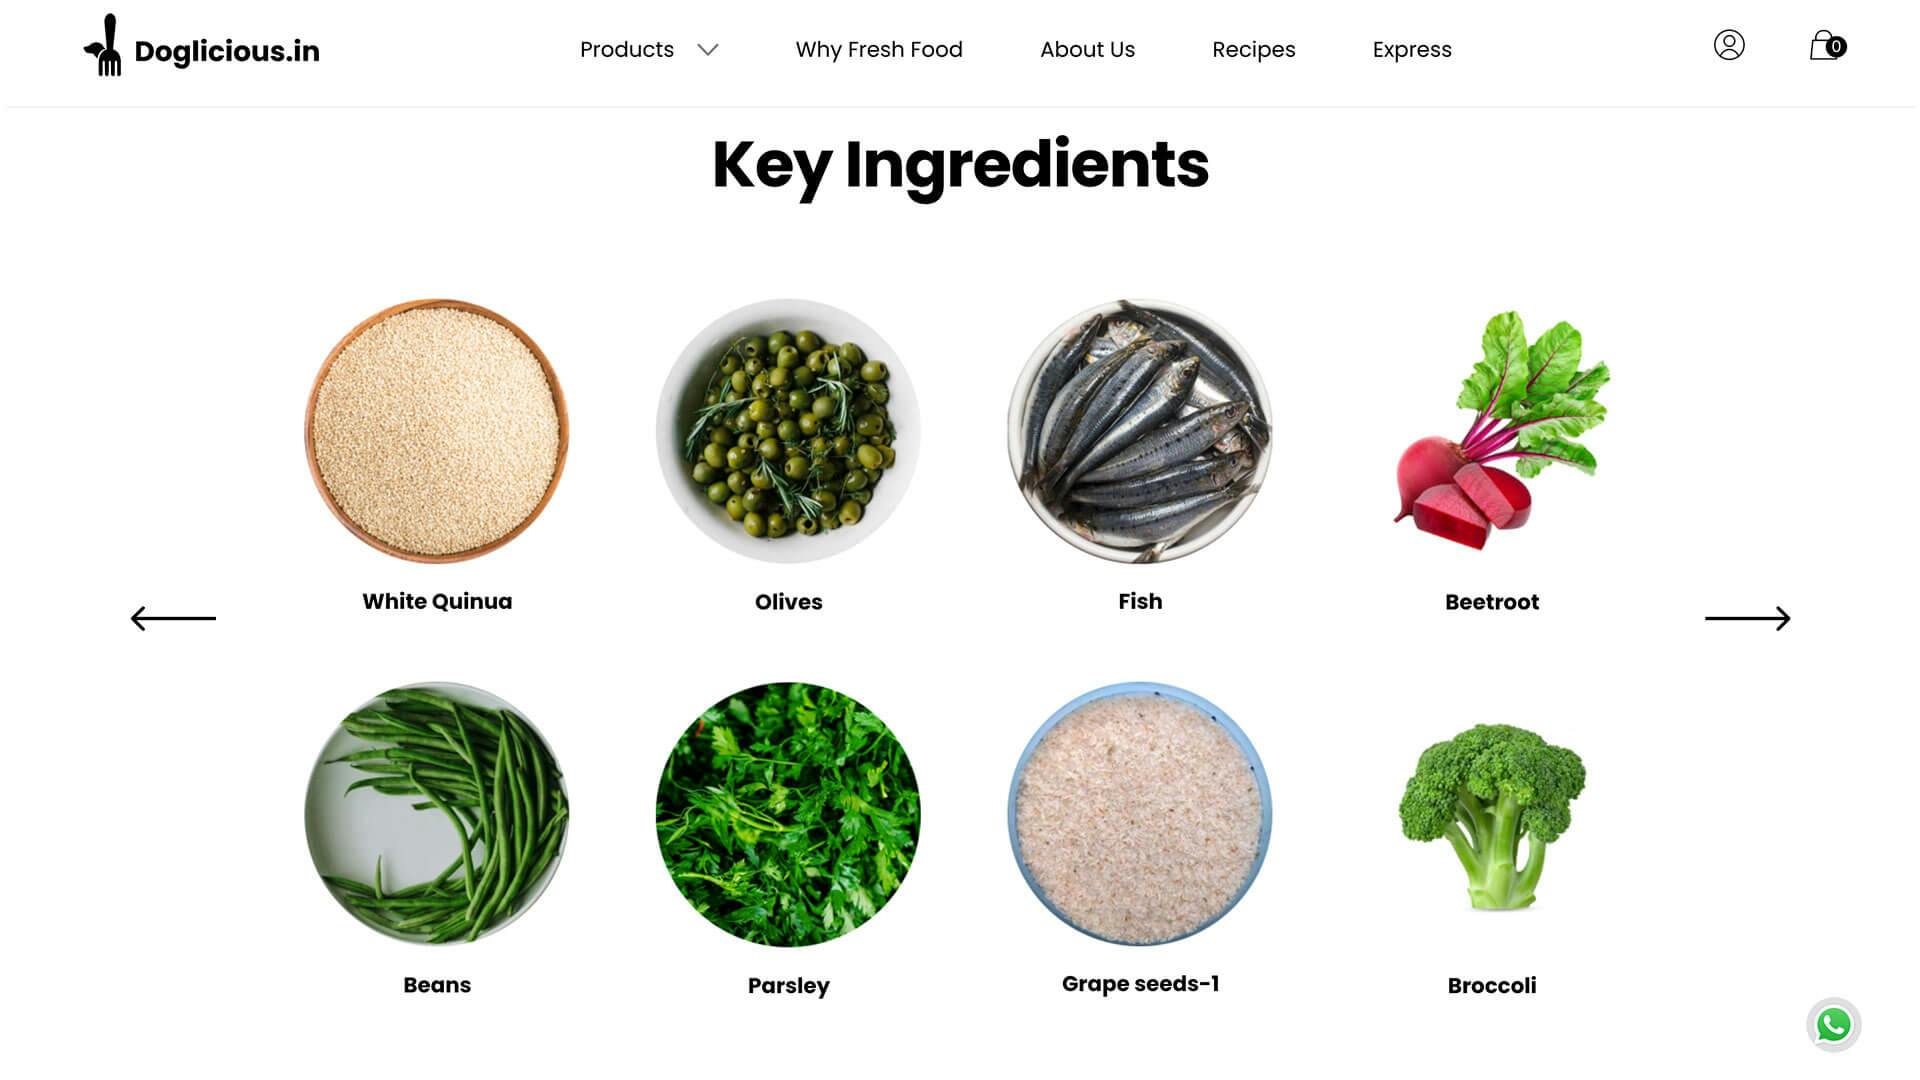Image resolution: width=1920 pixels, height=1080 pixels.
Task: Open the shopping bag cart icon
Action: [x=1827, y=45]
